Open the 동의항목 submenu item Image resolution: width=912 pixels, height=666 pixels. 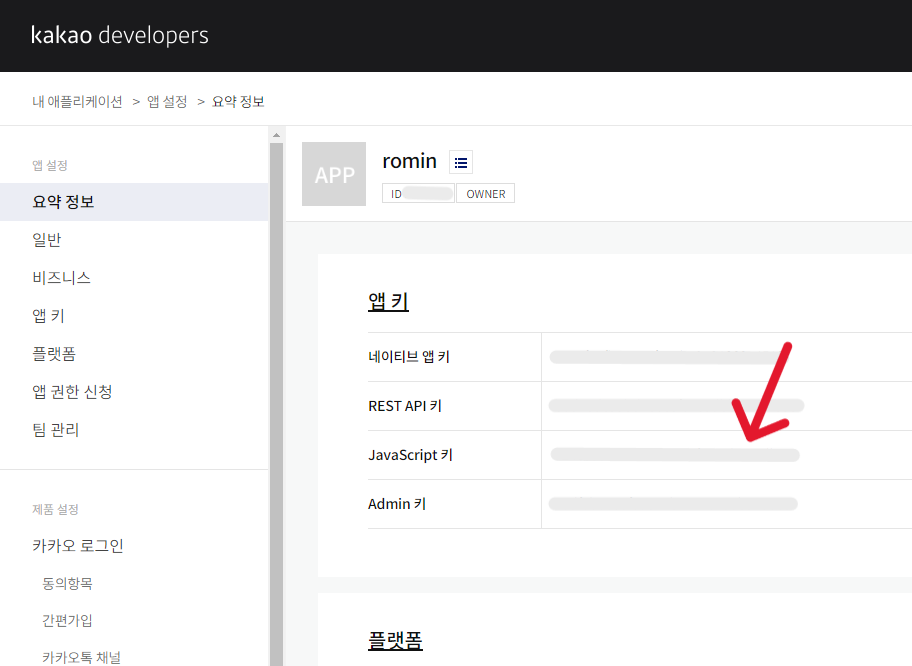point(67,583)
